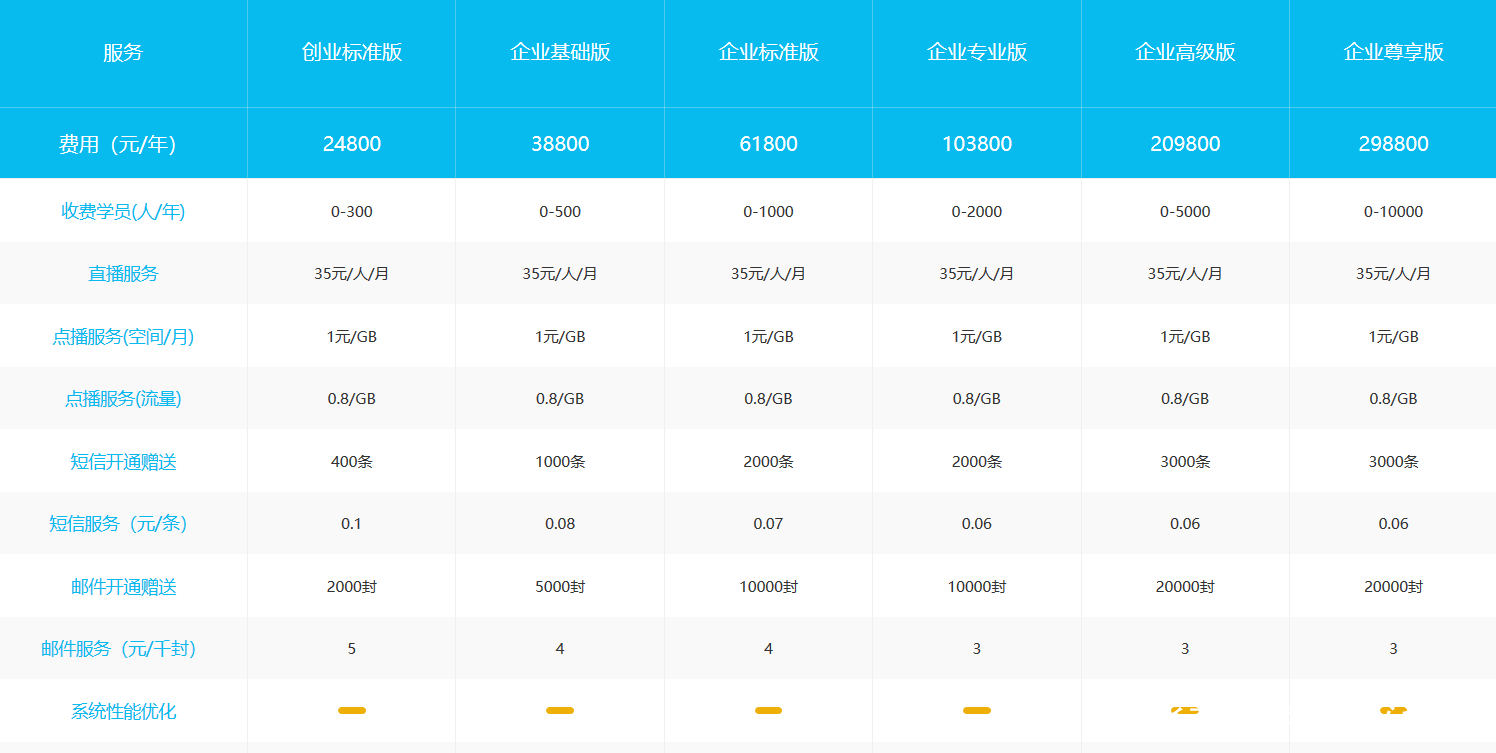The image size is (1496, 753).
Task: Select the 企业基础版 column header
Action: (560, 53)
